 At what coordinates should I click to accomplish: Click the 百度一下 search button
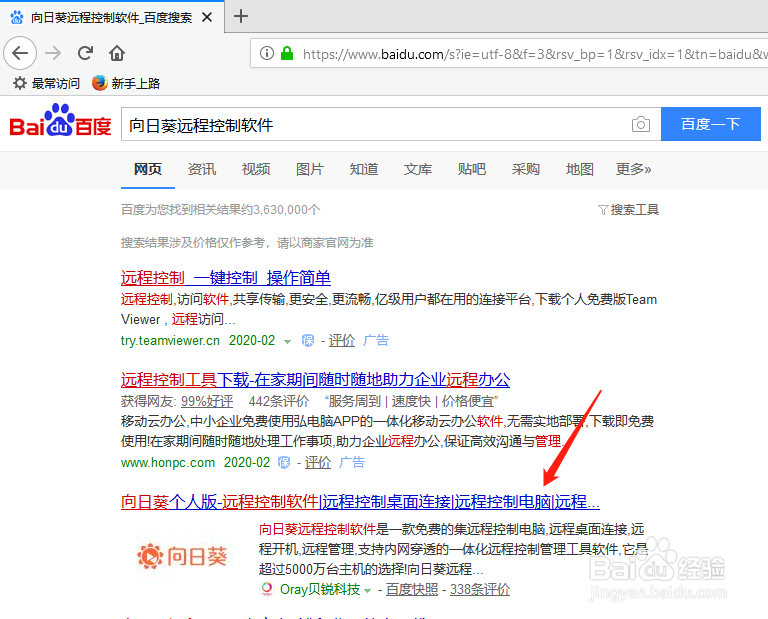click(x=711, y=124)
